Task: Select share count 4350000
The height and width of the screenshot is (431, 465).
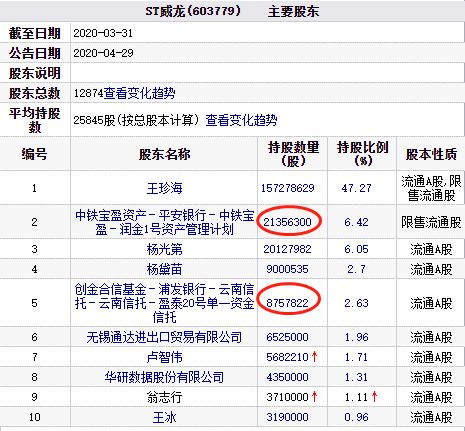Action: (x=287, y=377)
